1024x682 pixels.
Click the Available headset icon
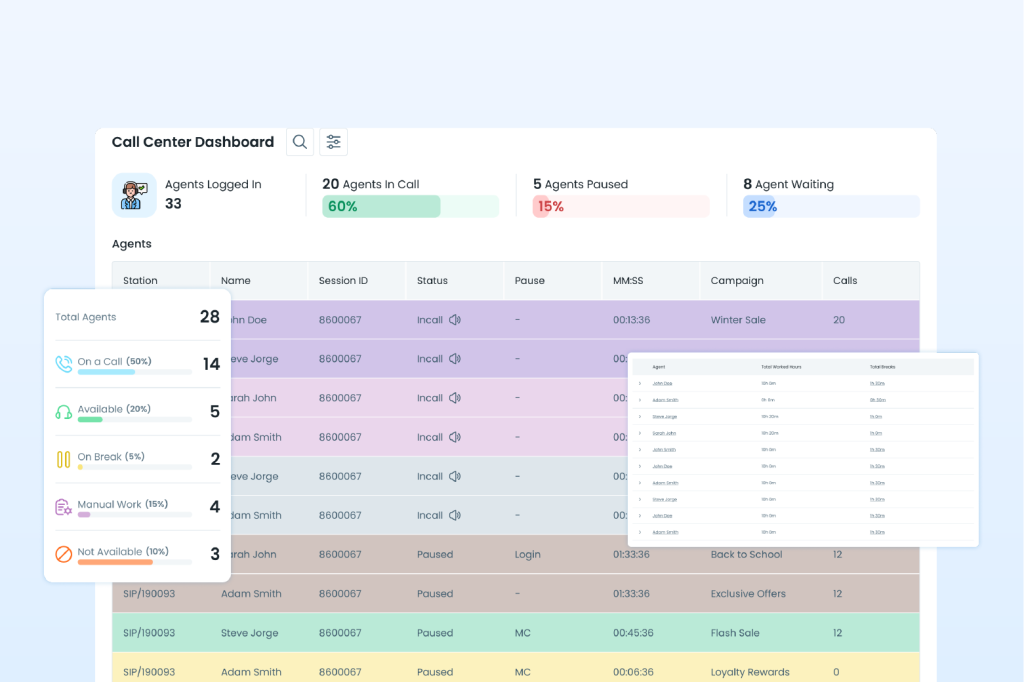pyautogui.click(x=64, y=412)
